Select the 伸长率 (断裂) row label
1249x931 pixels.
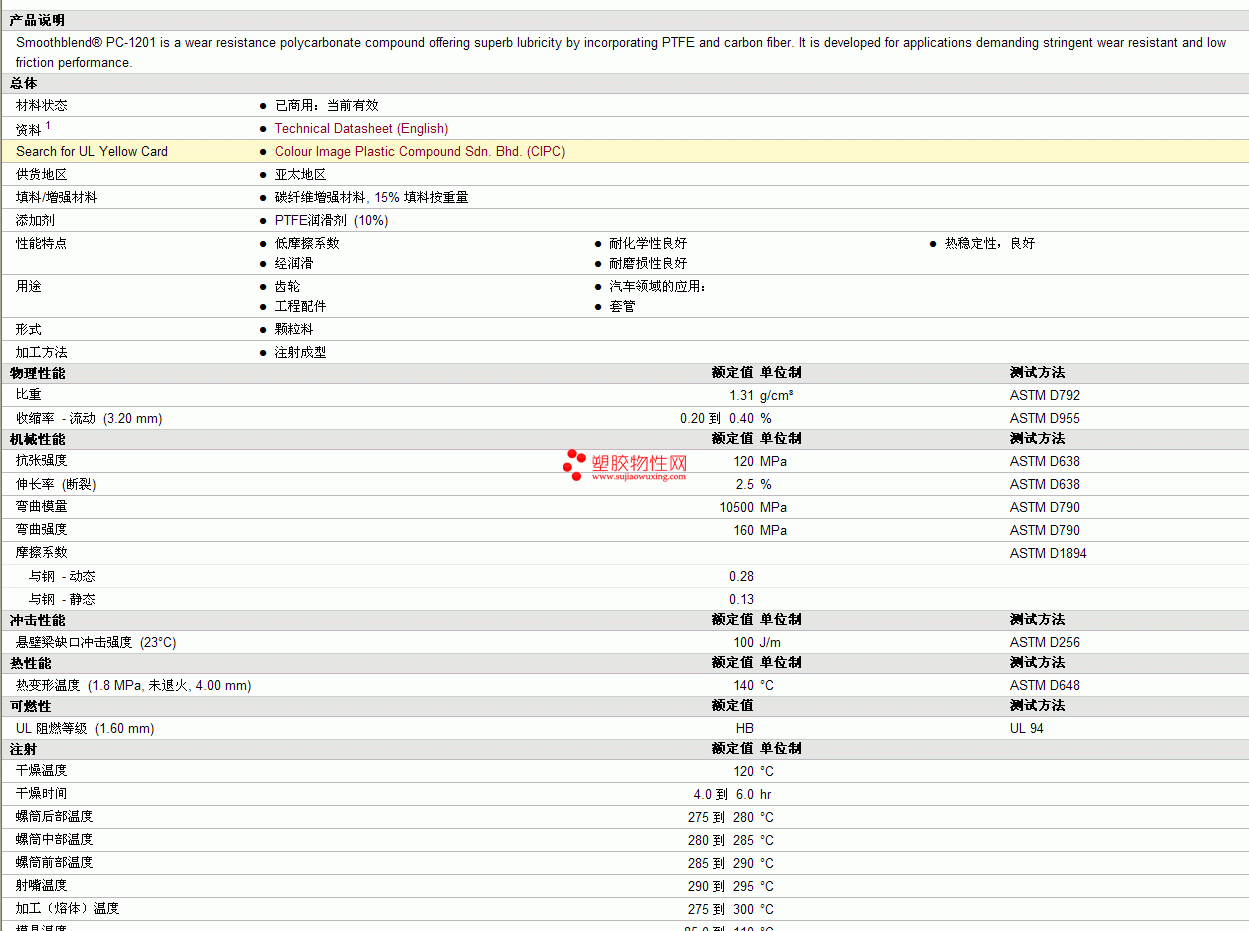click(57, 484)
